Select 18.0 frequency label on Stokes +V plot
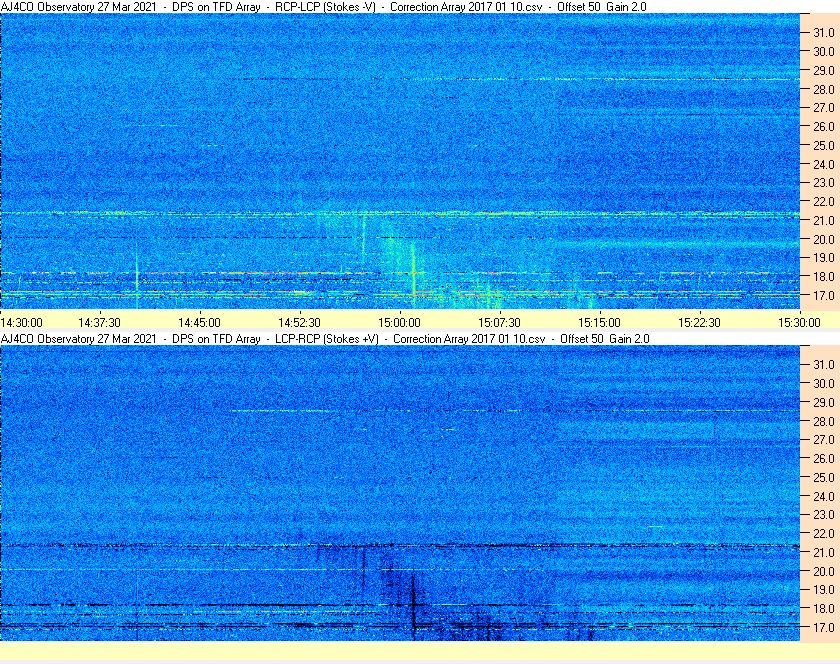 824,608
